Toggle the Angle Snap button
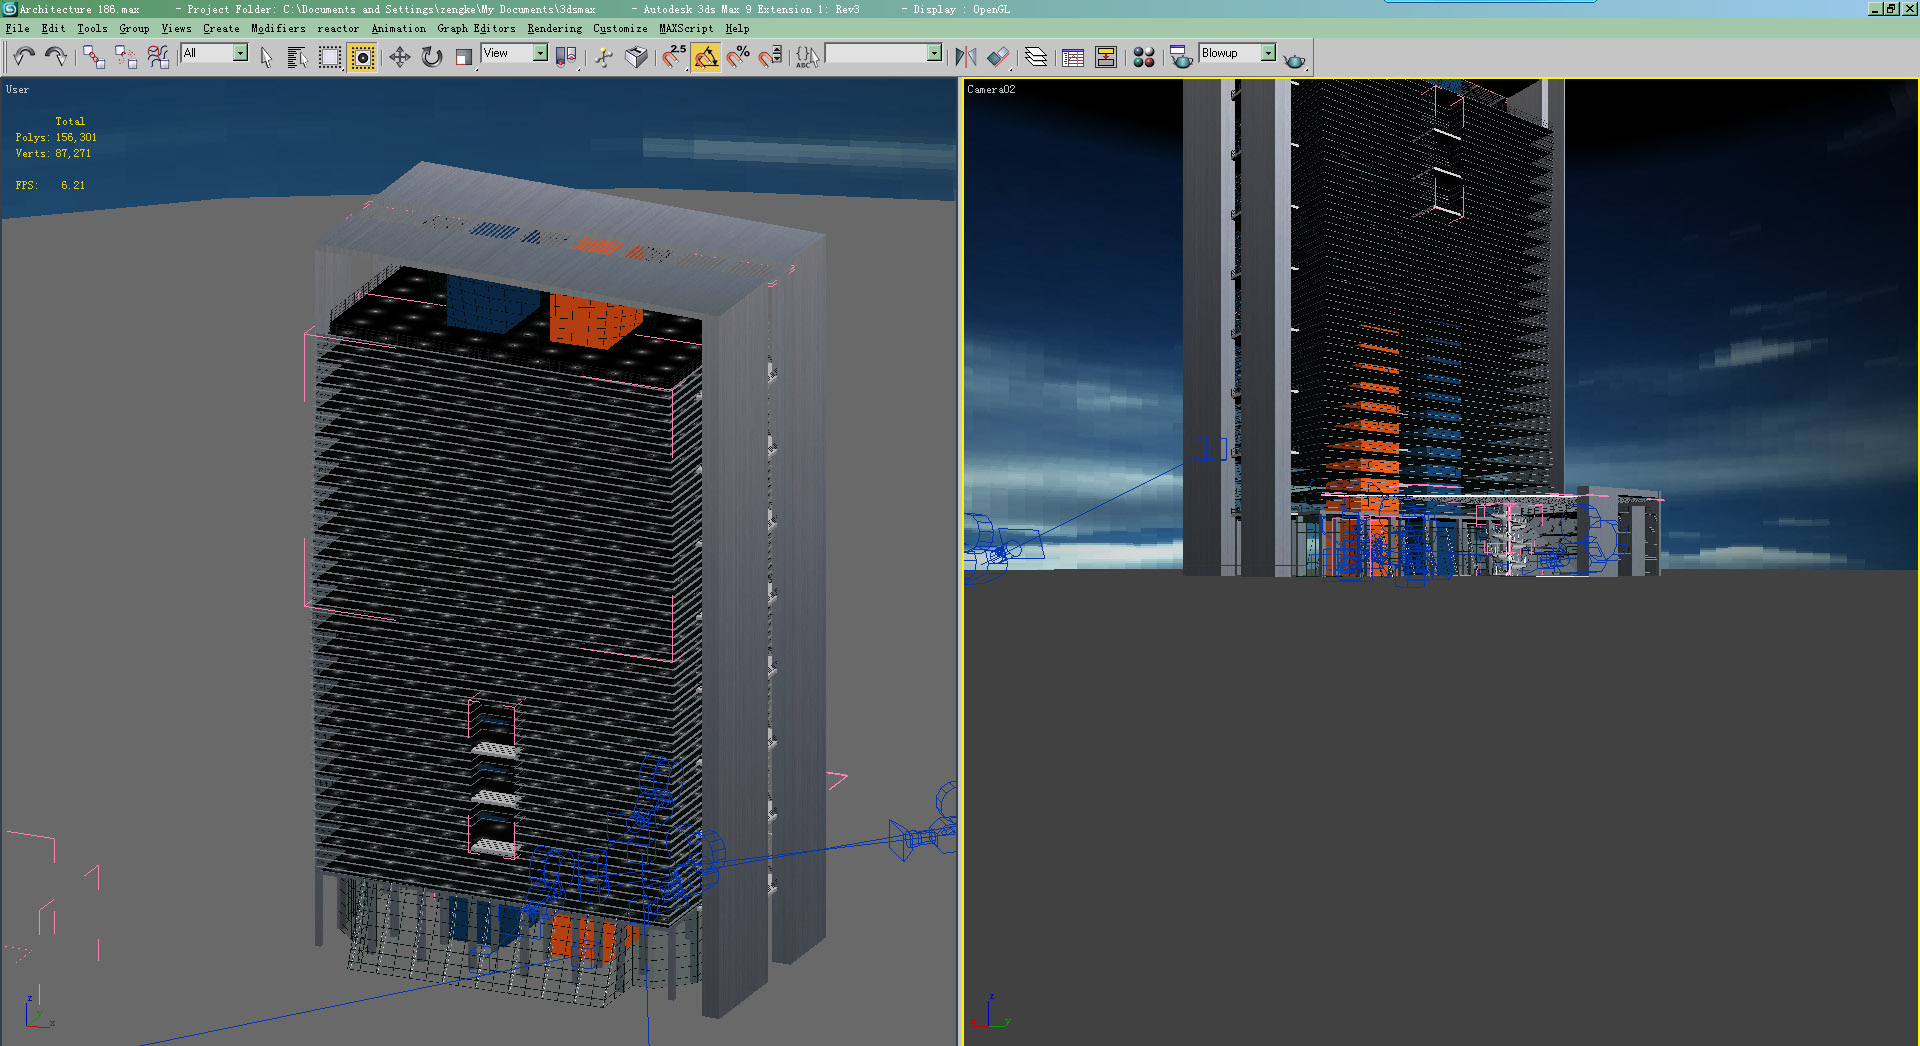The height and width of the screenshot is (1046, 1920). click(x=706, y=56)
